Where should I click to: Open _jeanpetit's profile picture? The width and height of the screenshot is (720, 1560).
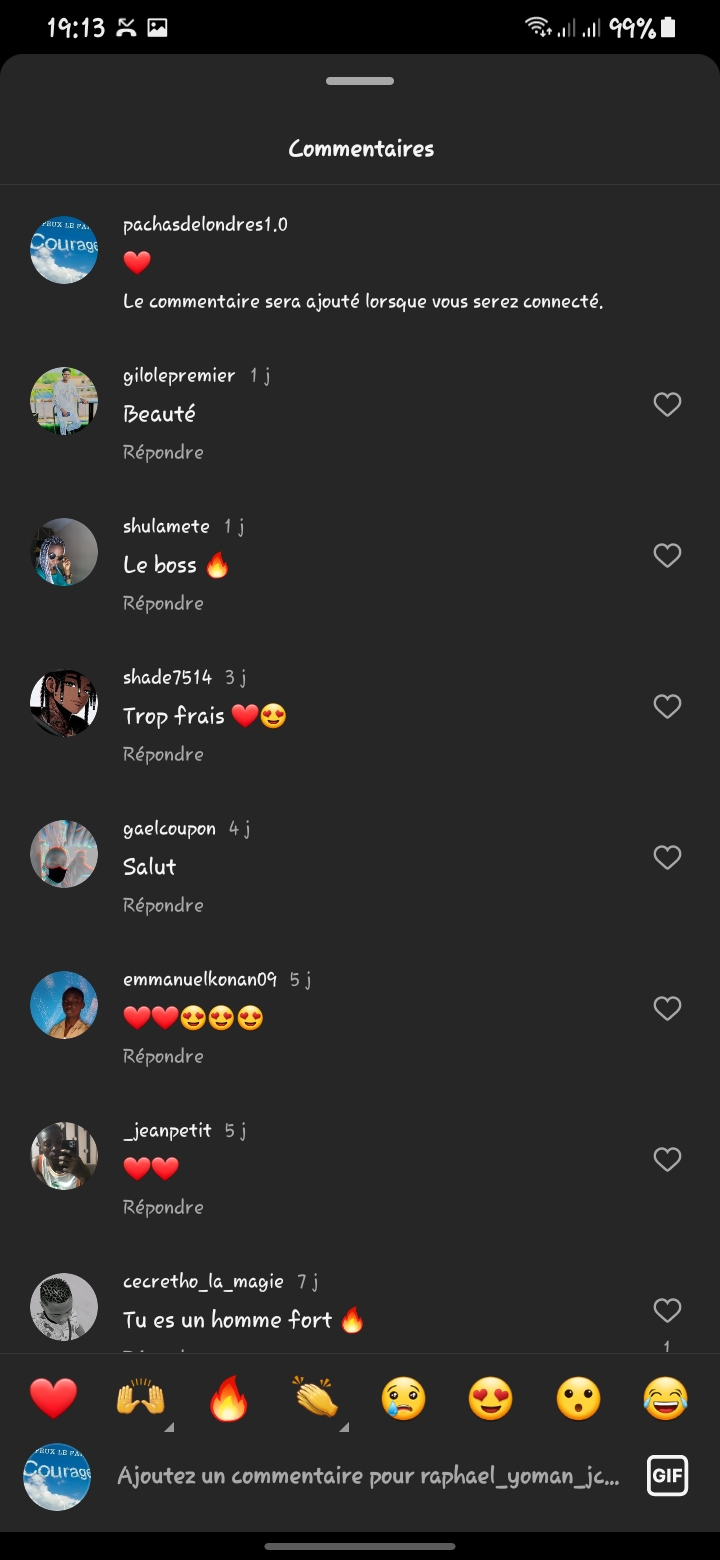pyautogui.click(x=64, y=1156)
